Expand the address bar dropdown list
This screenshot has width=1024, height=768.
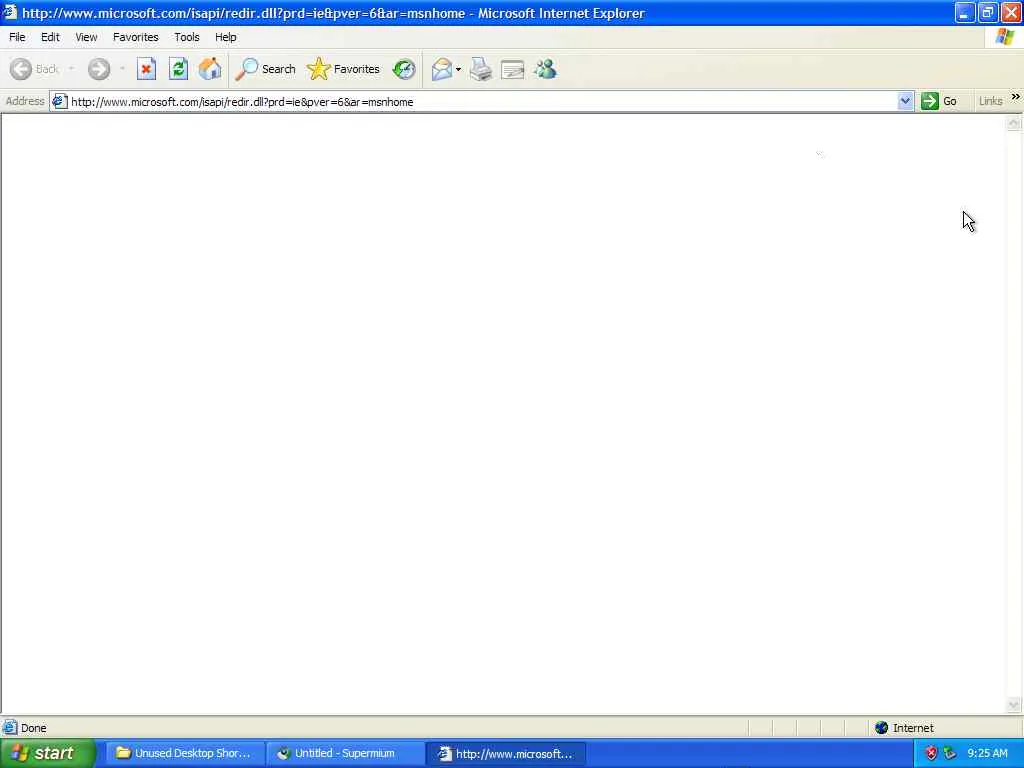[x=905, y=101]
